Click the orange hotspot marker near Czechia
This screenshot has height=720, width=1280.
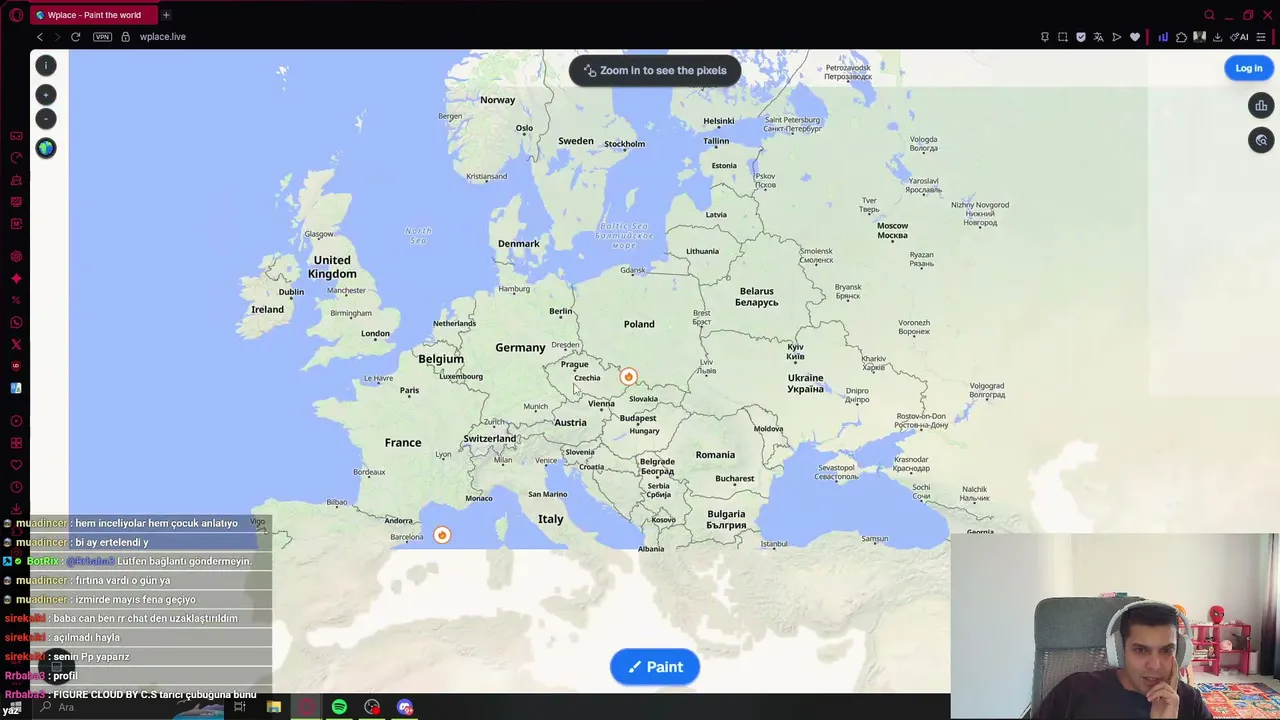point(628,377)
